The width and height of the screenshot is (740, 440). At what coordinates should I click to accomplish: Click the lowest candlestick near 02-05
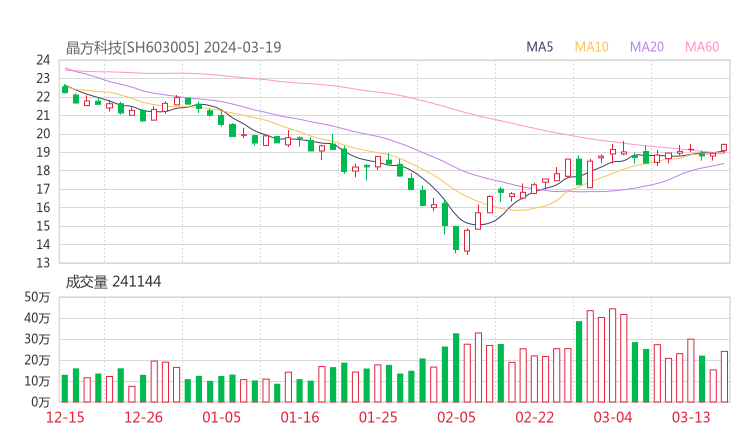pyautogui.click(x=467, y=241)
